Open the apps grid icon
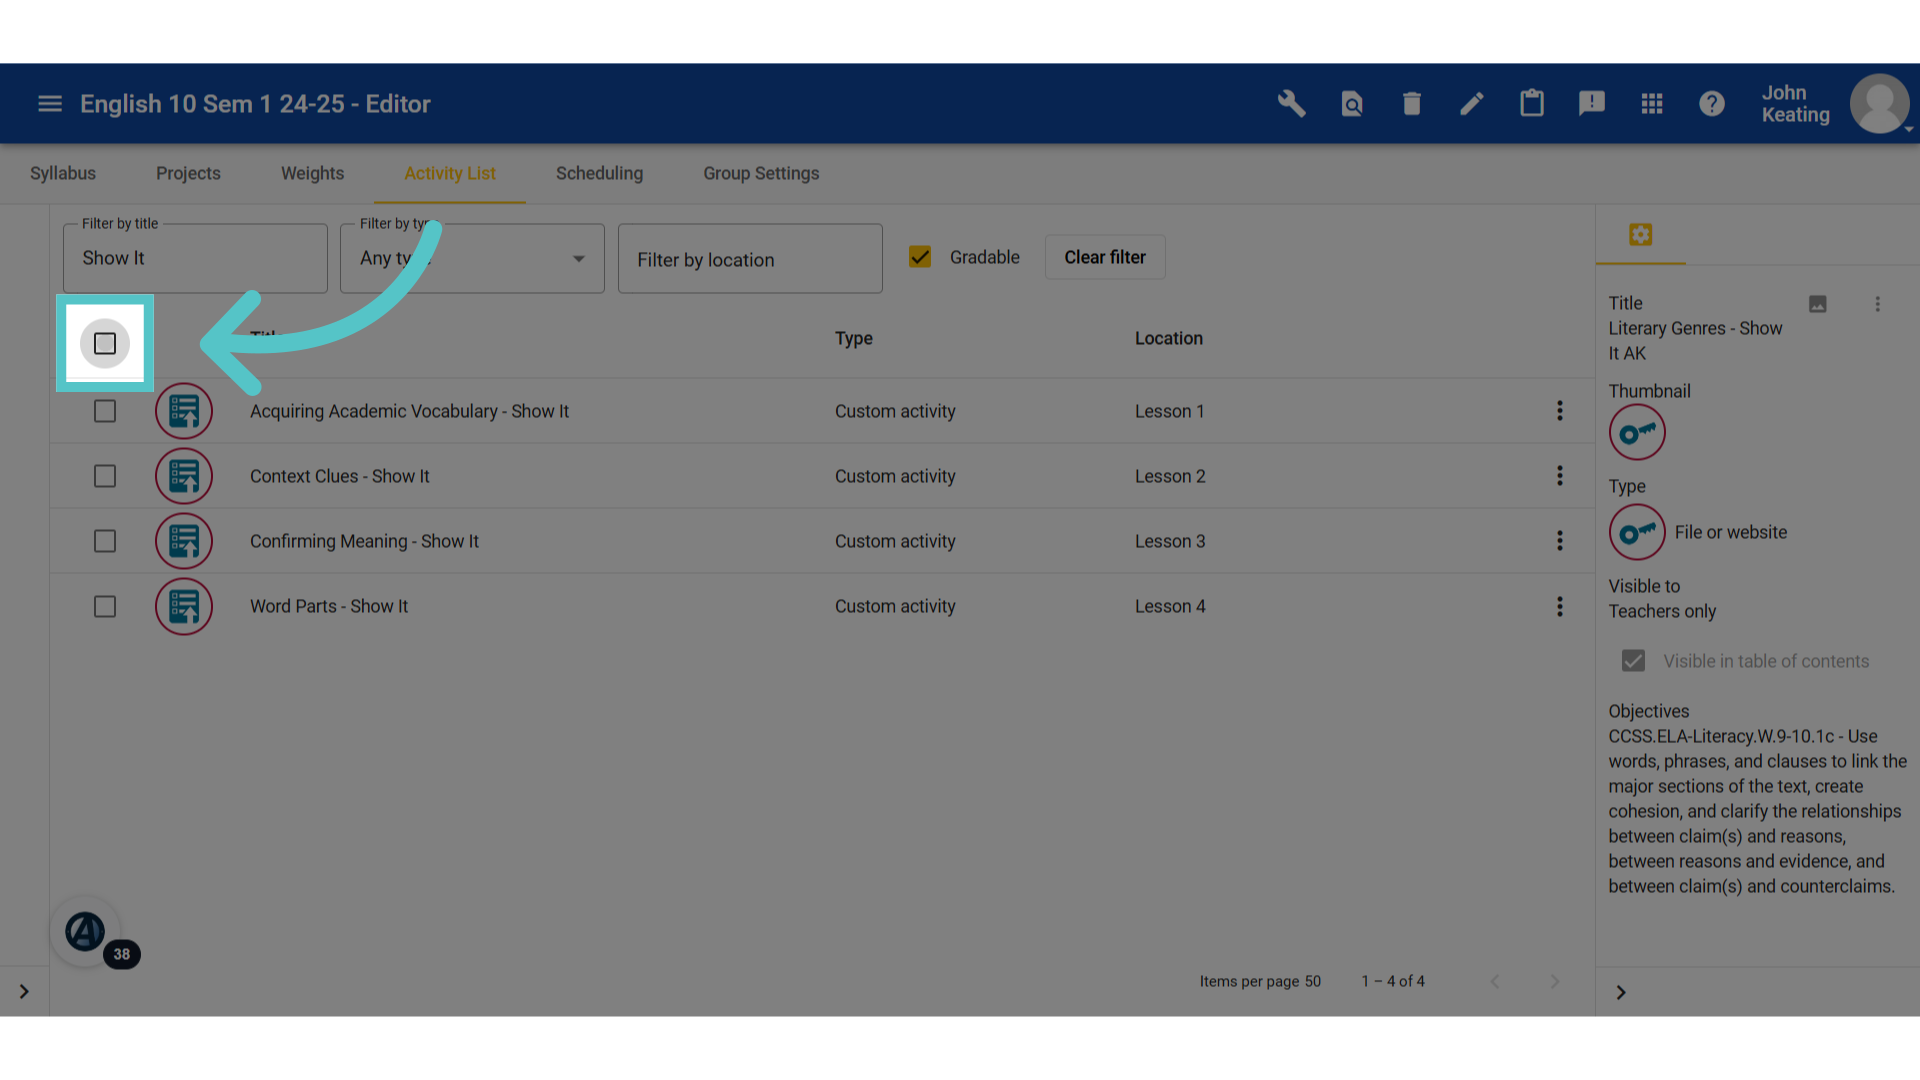Screen dimensions: 1920x1080 click(x=1651, y=103)
